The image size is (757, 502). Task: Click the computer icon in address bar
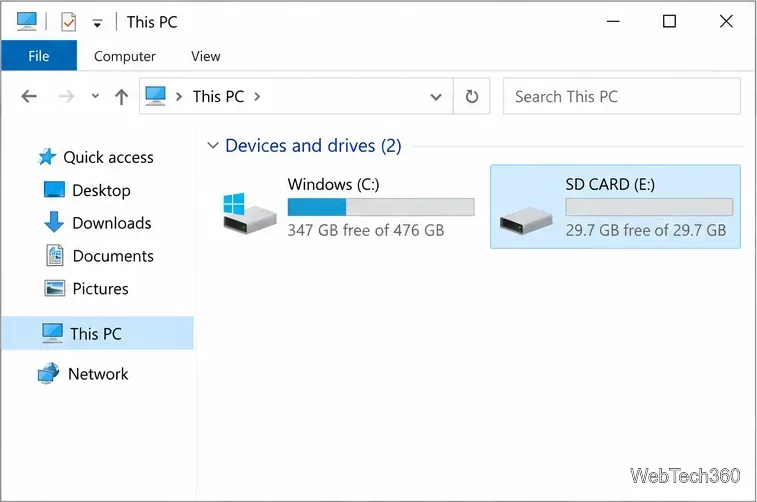(x=155, y=96)
